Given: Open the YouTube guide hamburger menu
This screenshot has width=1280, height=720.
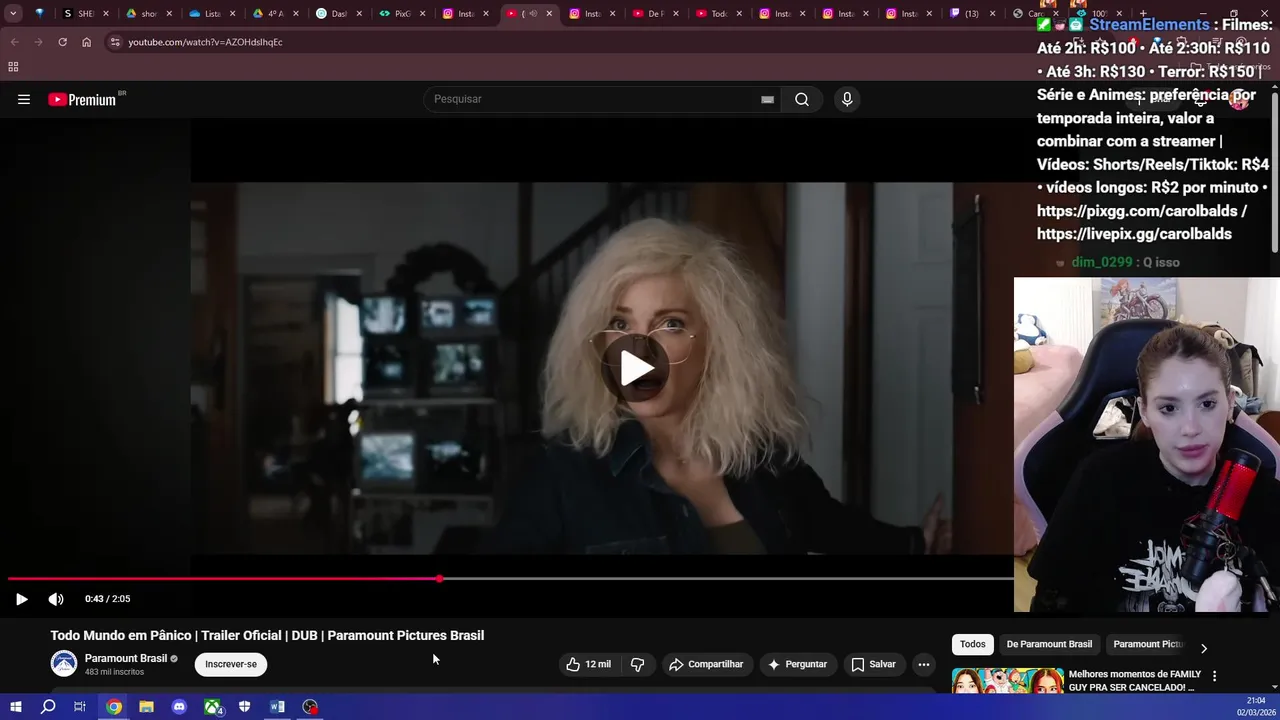Looking at the screenshot, I should pos(24,99).
